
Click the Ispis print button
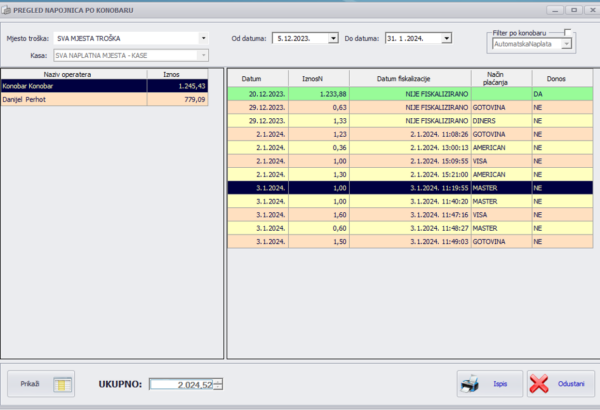pos(489,384)
